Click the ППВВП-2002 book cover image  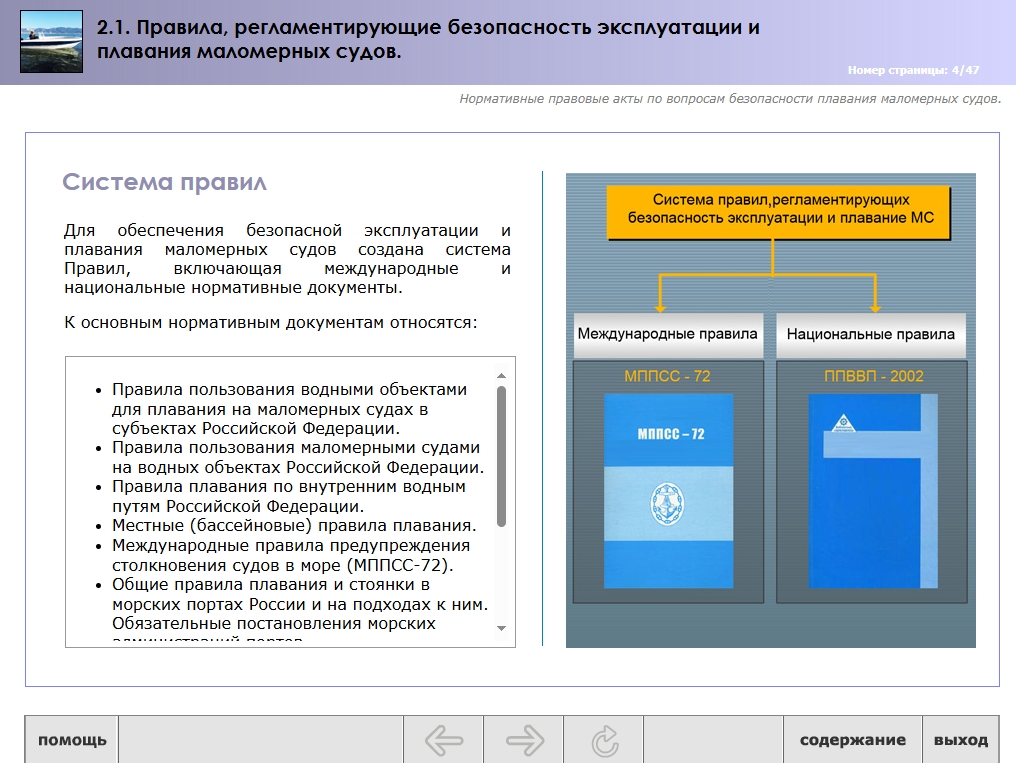tap(872, 491)
